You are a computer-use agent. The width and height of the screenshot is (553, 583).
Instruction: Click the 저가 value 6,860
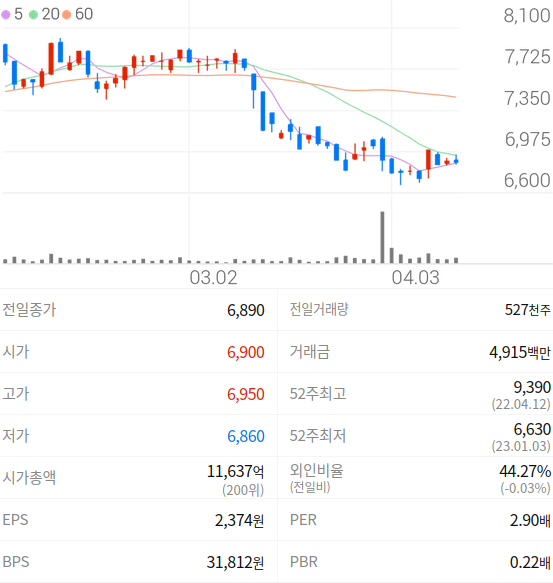(246, 436)
